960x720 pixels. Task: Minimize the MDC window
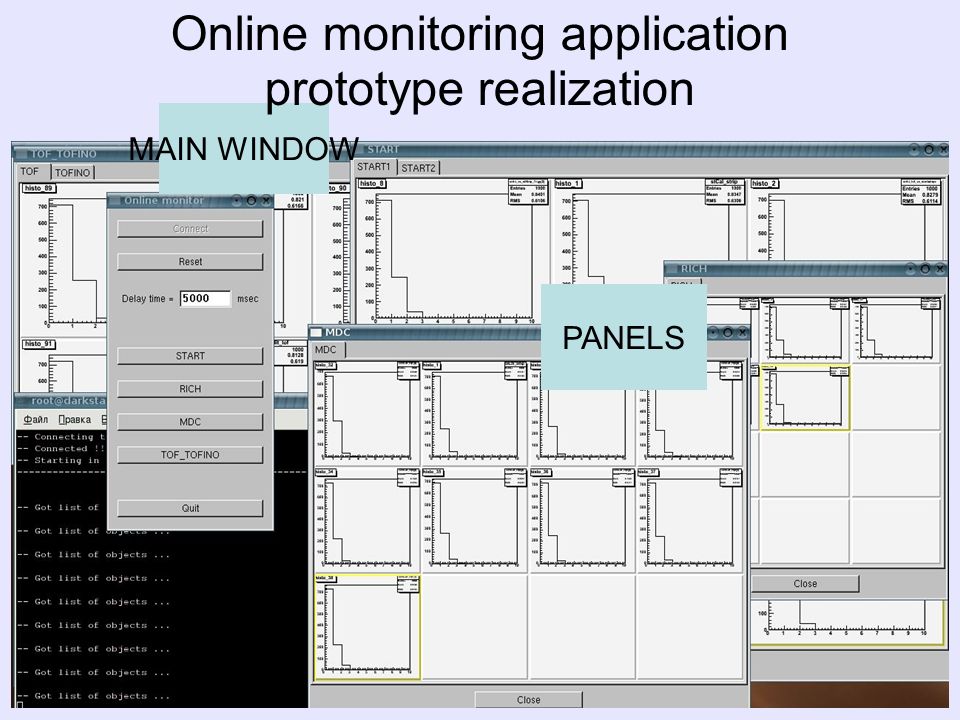coord(713,332)
